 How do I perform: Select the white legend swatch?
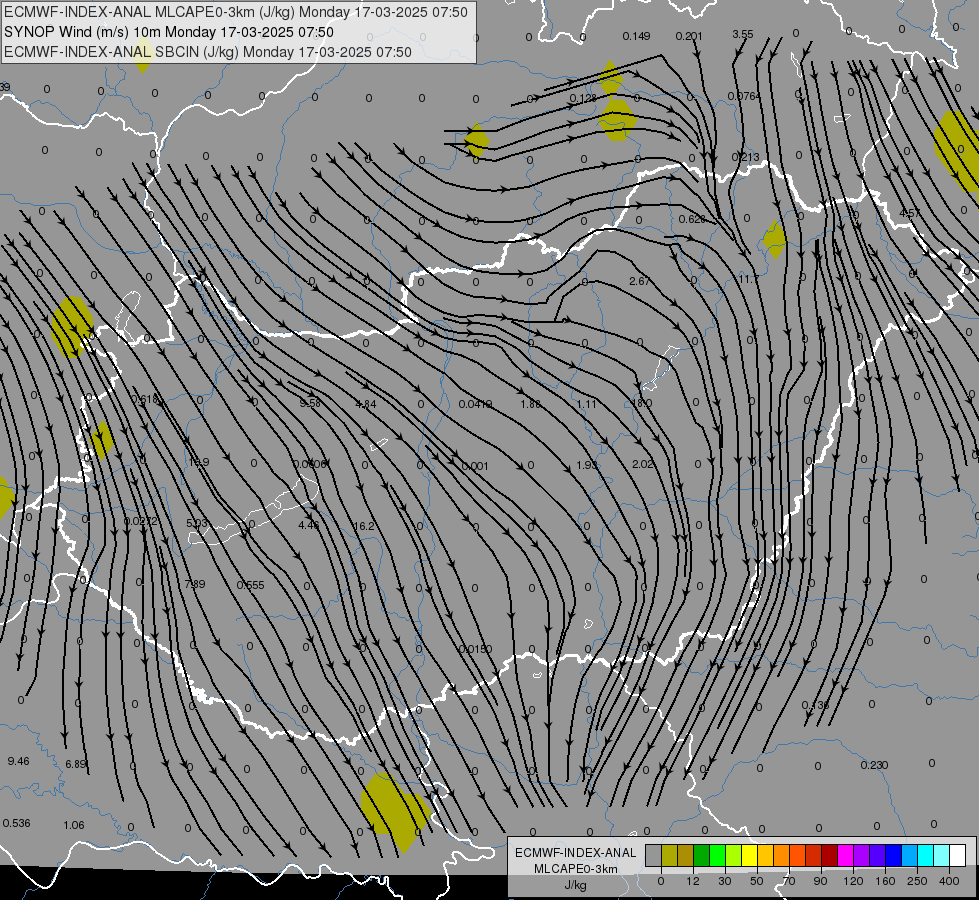coord(958,855)
